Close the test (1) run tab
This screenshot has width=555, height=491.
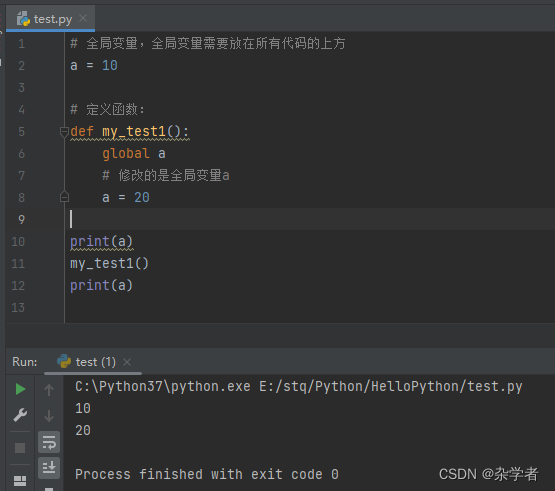point(127,362)
